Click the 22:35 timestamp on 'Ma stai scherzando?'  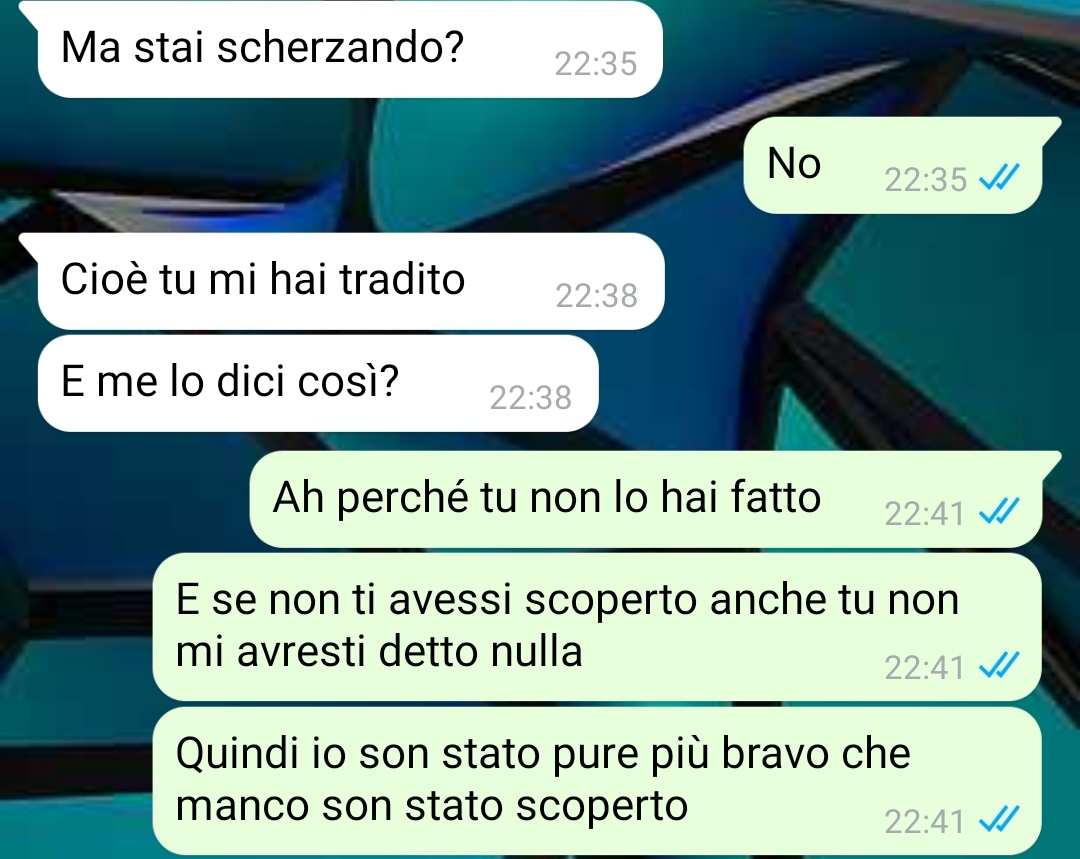pos(596,64)
